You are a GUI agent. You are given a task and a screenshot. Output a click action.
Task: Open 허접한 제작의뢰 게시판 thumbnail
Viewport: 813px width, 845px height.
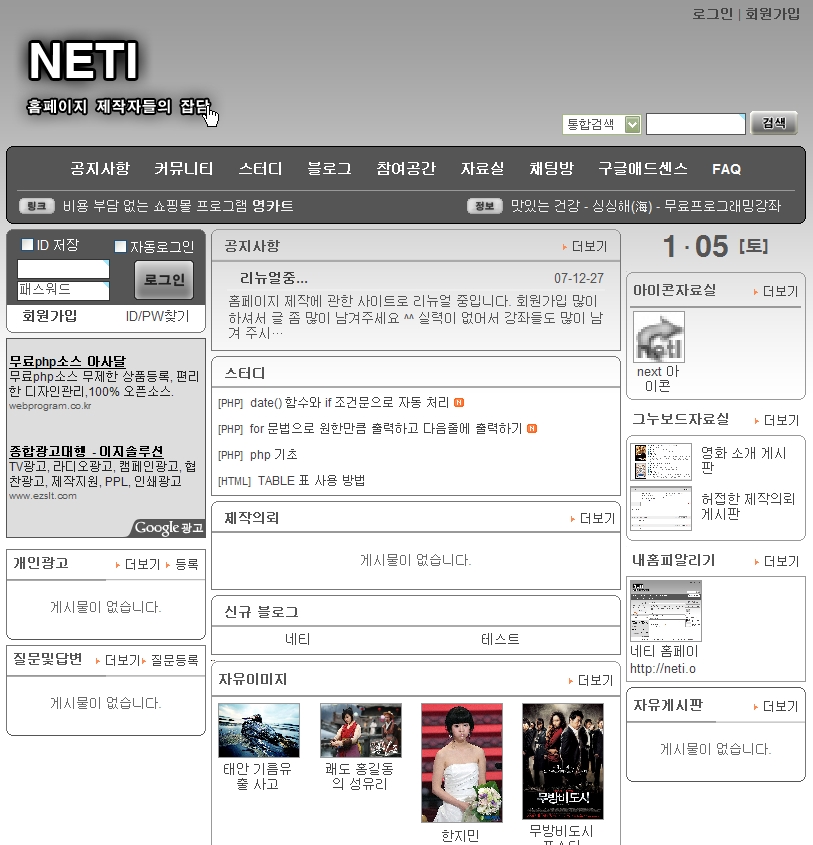(x=661, y=508)
